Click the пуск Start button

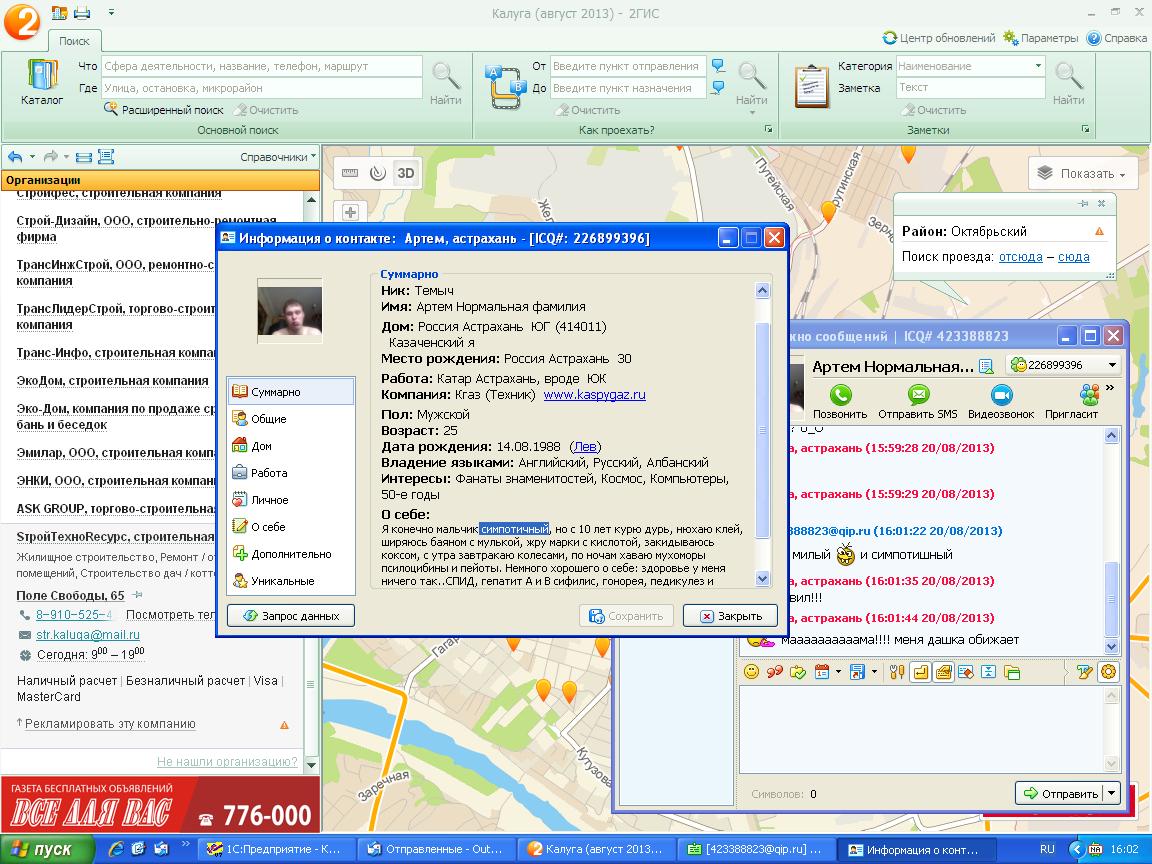click(x=46, y=849)
